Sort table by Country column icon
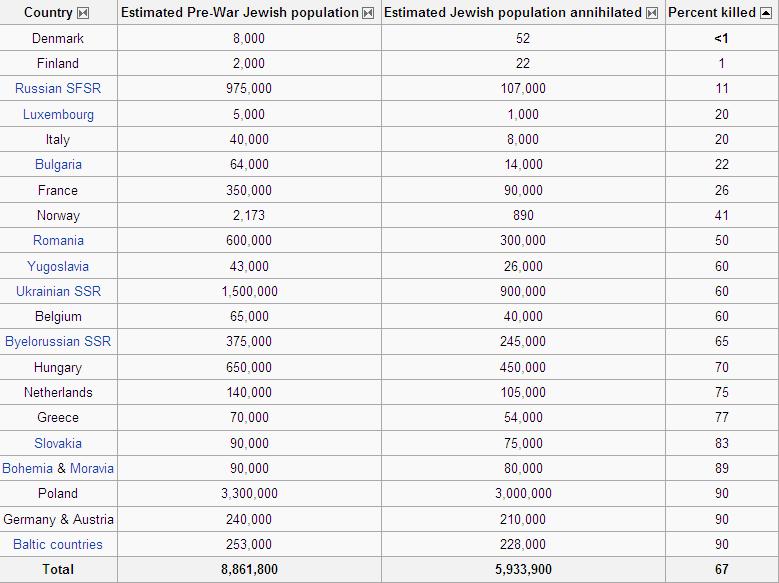 83,13
